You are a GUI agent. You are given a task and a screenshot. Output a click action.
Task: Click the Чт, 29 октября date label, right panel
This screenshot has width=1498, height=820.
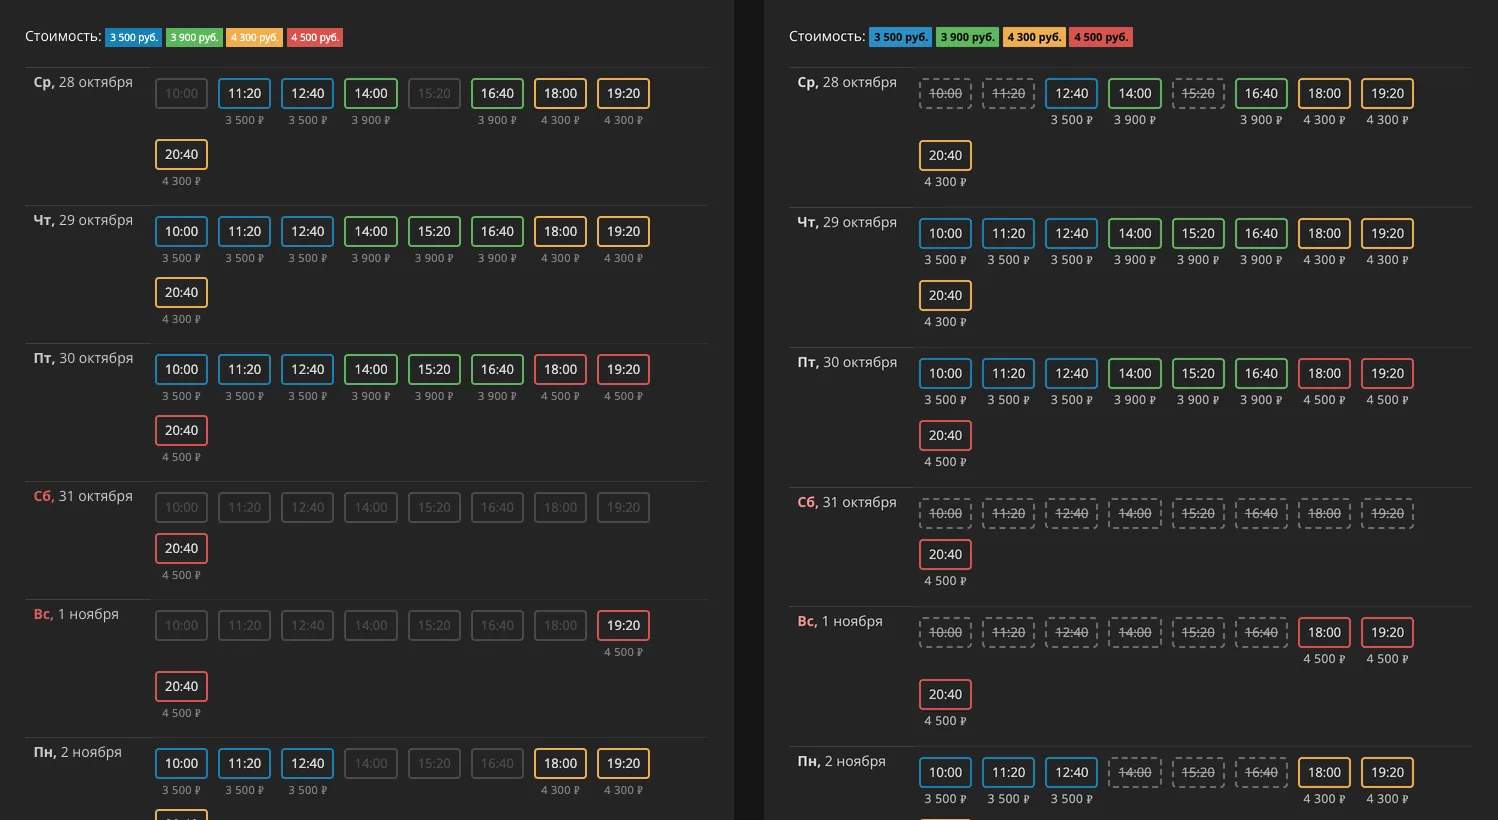point(847,222)
